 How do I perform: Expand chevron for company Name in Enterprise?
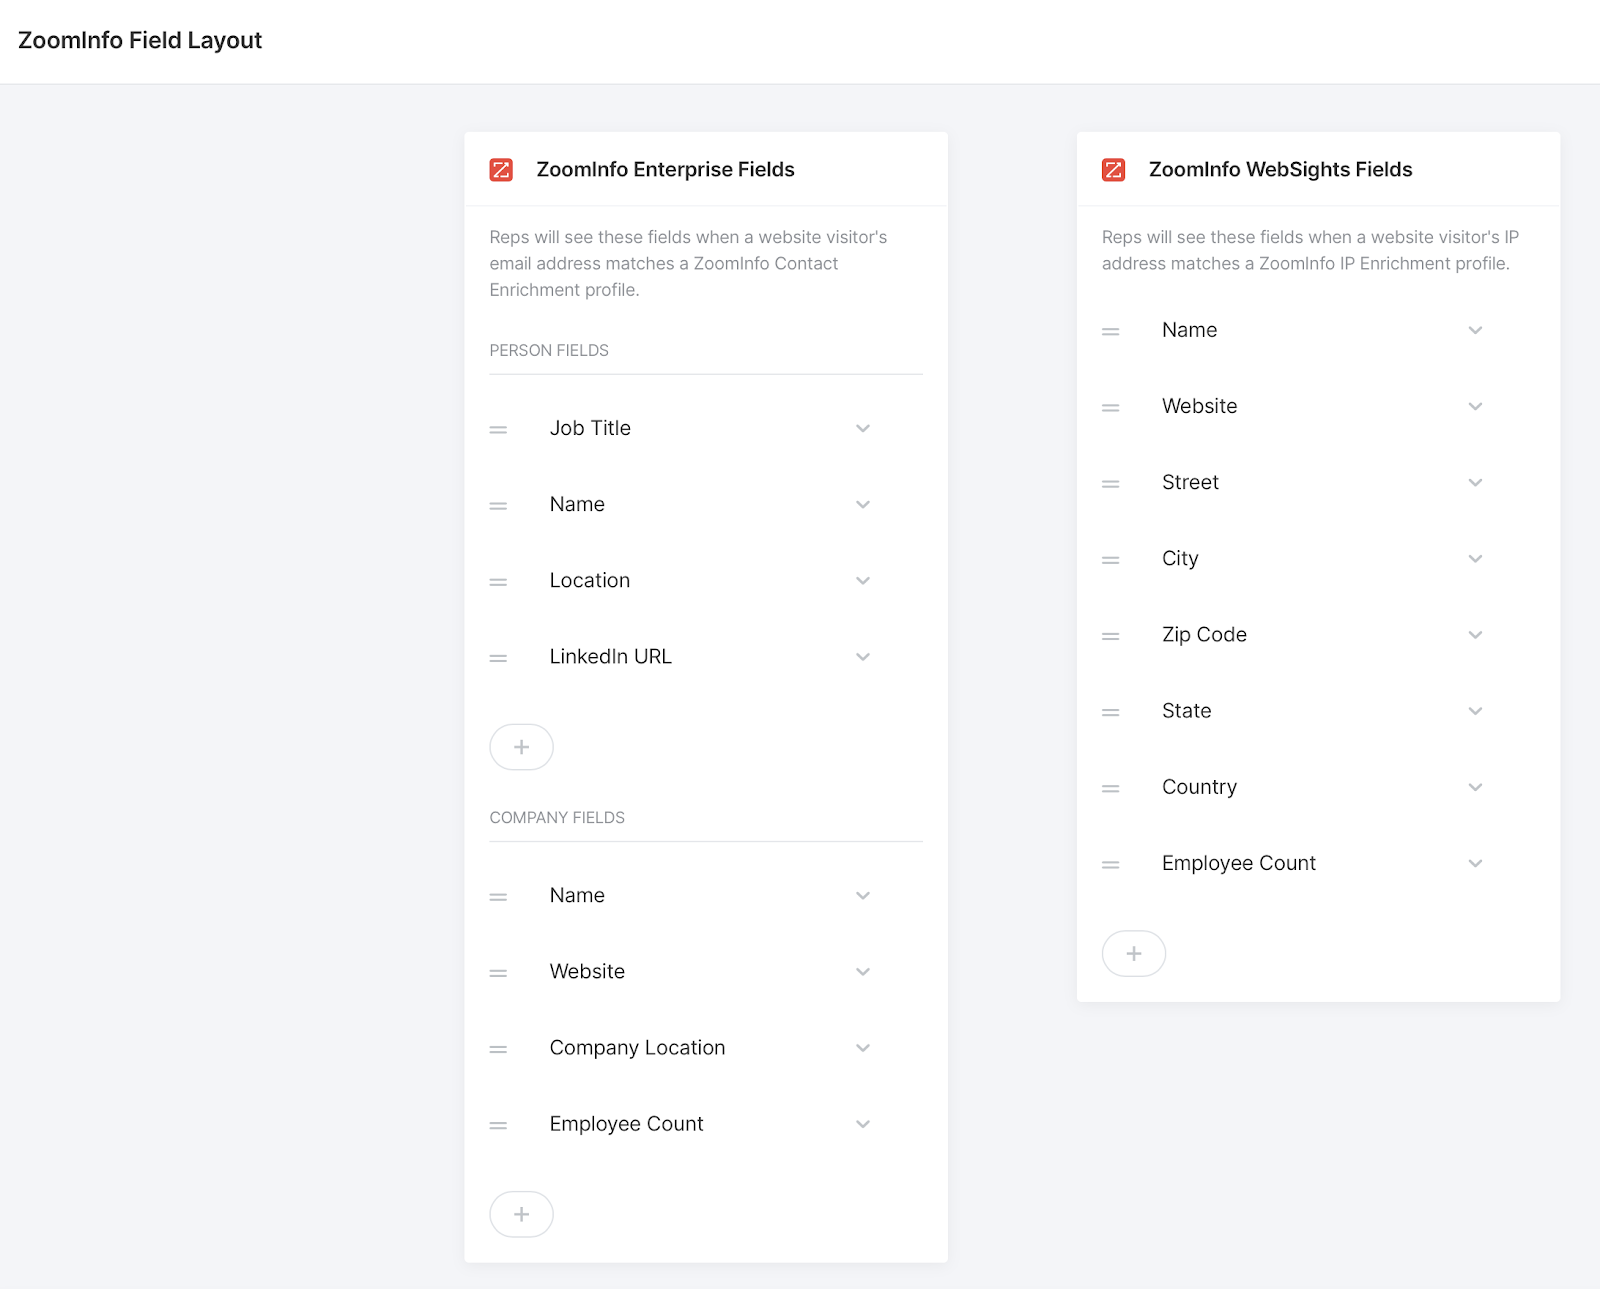pyautogui.click(x=863, y=895)
